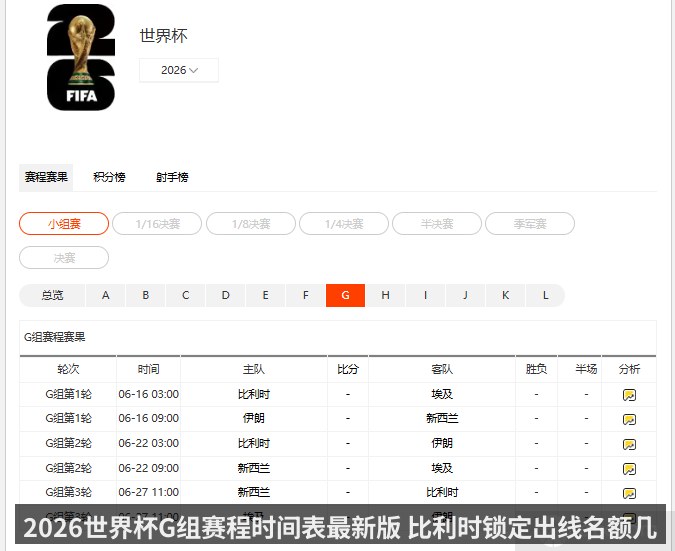The image size is (675, 551).
Task: Choose group K tab
Action: [x=505, y=295]
